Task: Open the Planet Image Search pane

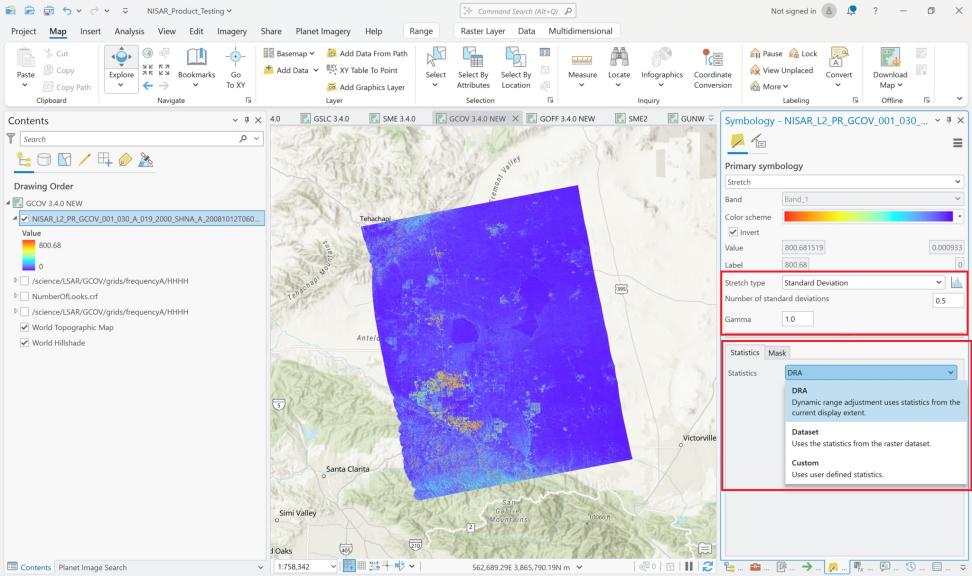Action: click(x=92, y=567)
